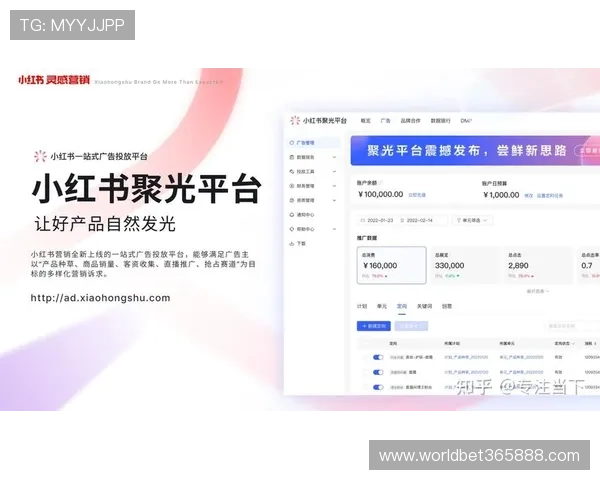The width and height of the screenshot is (600, 480).
Task: Expand the 财务管理 sidebar chevron
Action: [x=334, y=186]
